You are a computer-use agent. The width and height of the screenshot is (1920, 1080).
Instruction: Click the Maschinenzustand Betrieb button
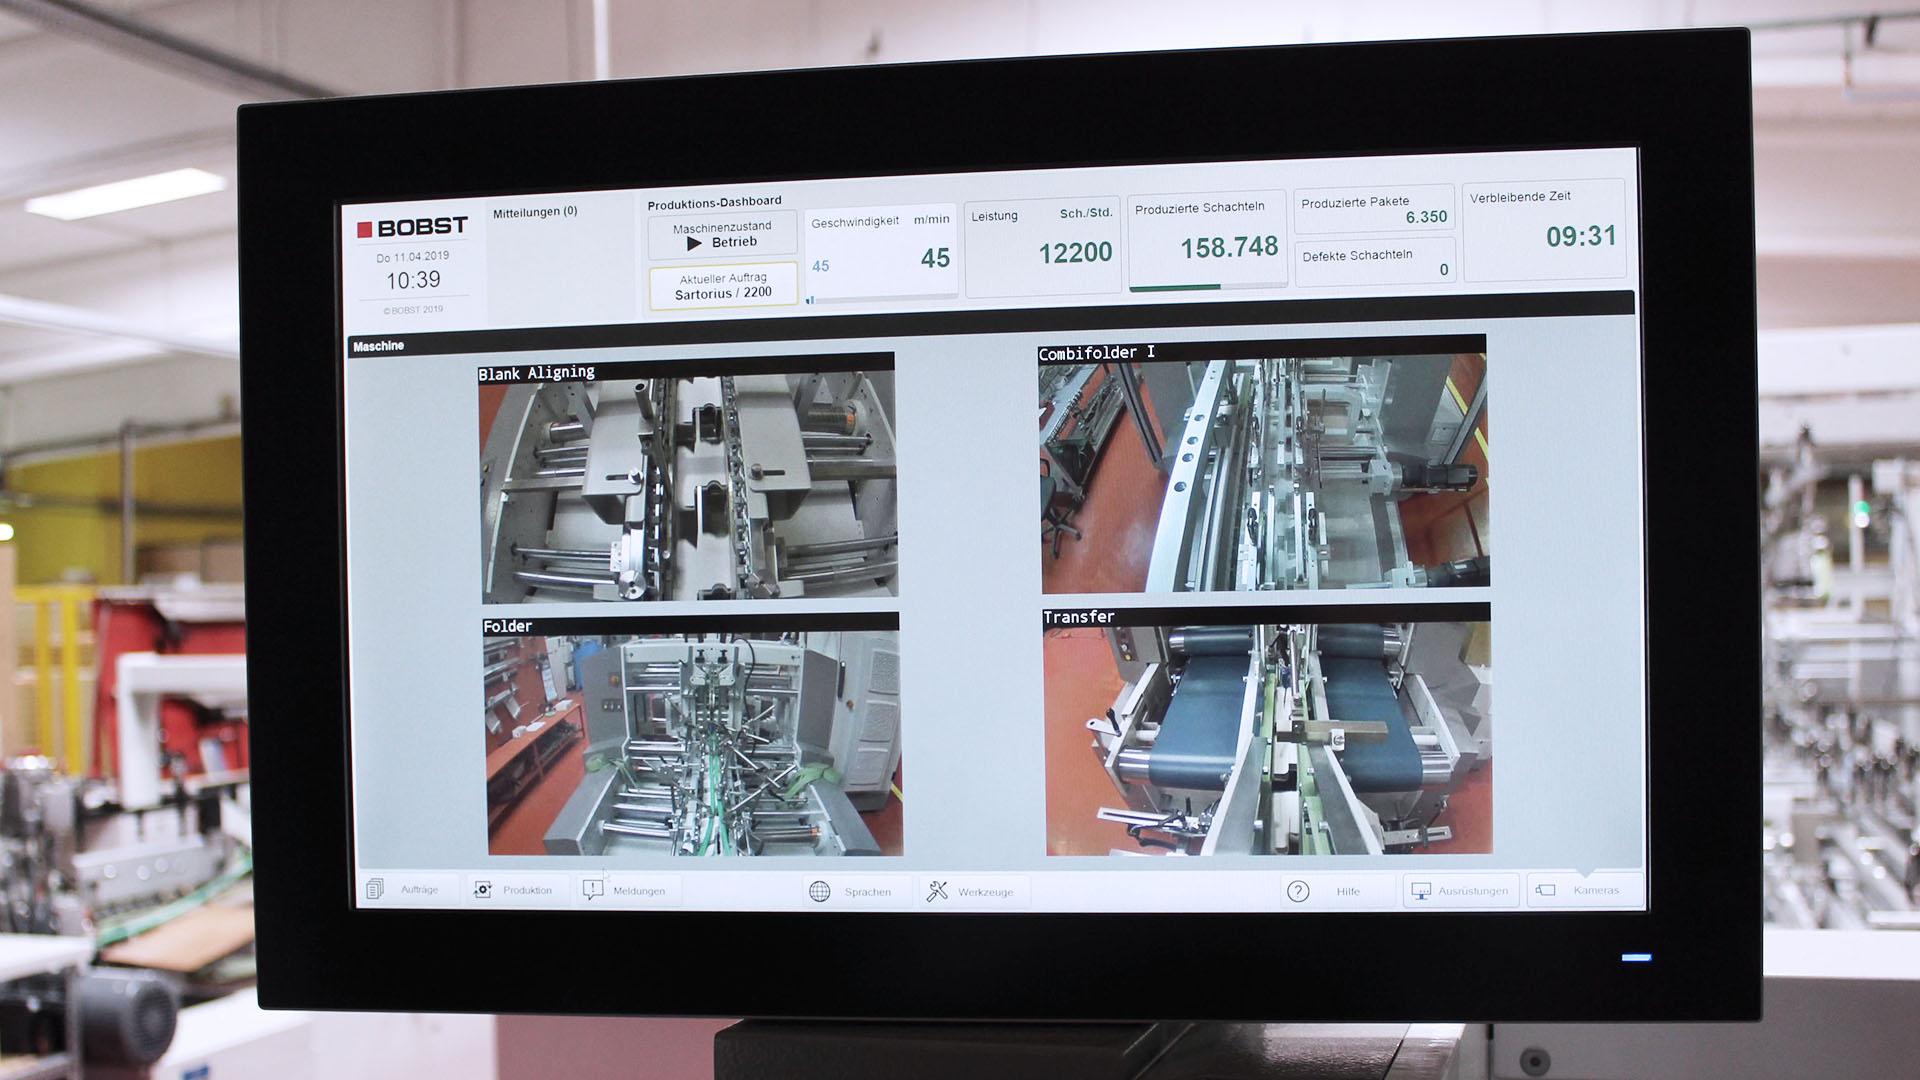coord(722,235)
